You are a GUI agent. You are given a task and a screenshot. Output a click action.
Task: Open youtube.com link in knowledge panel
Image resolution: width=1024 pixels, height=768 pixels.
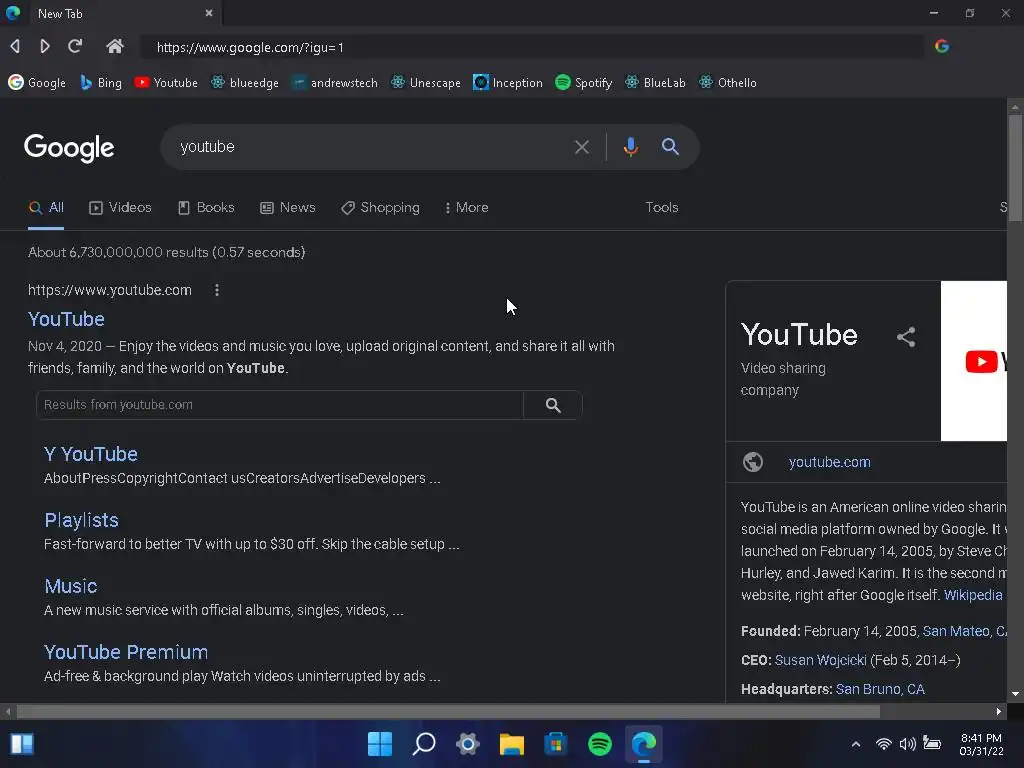[829, 462]
